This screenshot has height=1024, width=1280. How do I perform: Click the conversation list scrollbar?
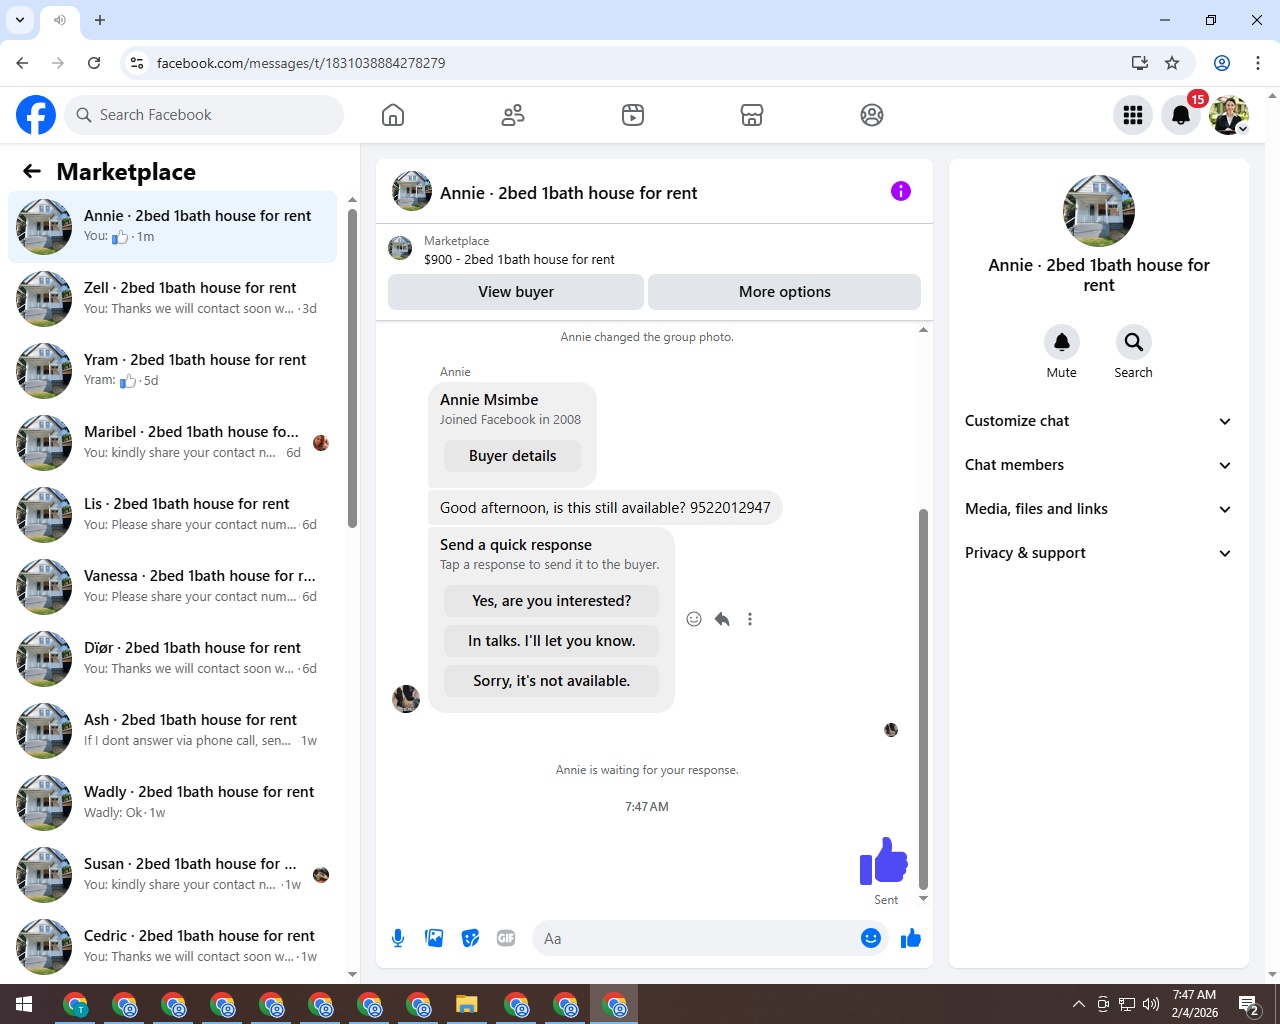352,368
